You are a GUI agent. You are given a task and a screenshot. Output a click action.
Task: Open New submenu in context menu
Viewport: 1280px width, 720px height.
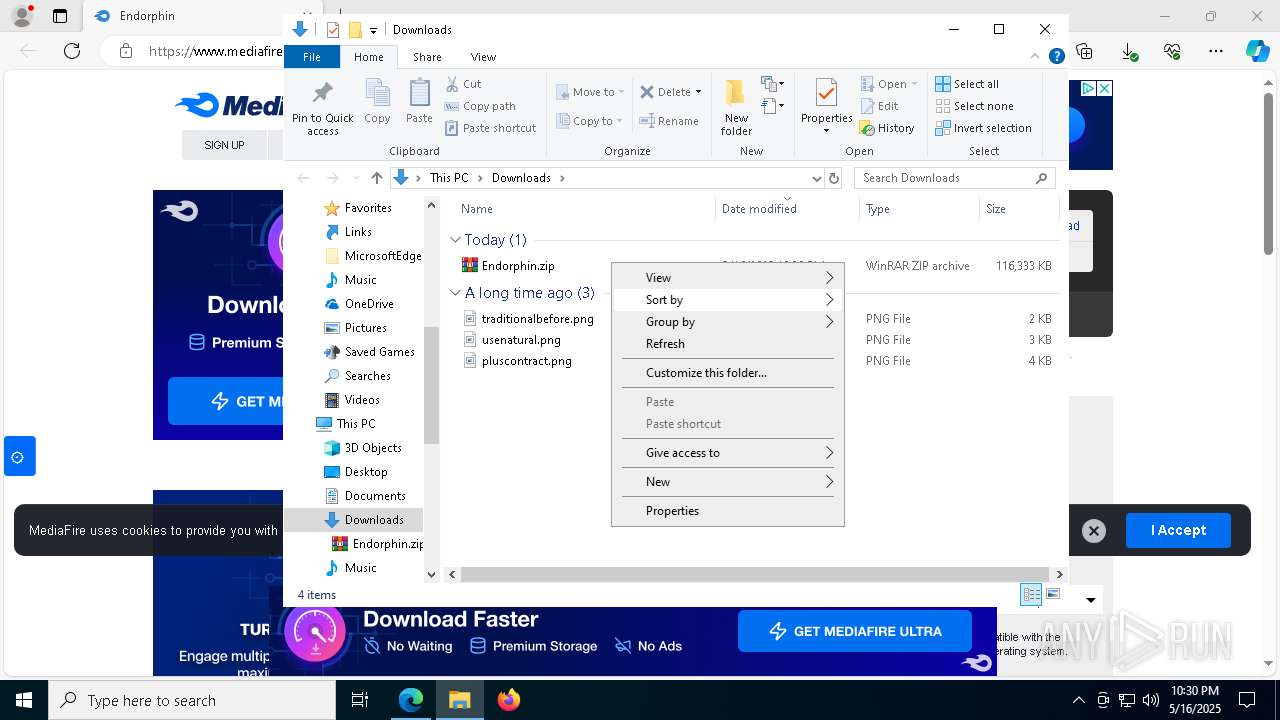(x=727, y=482)
